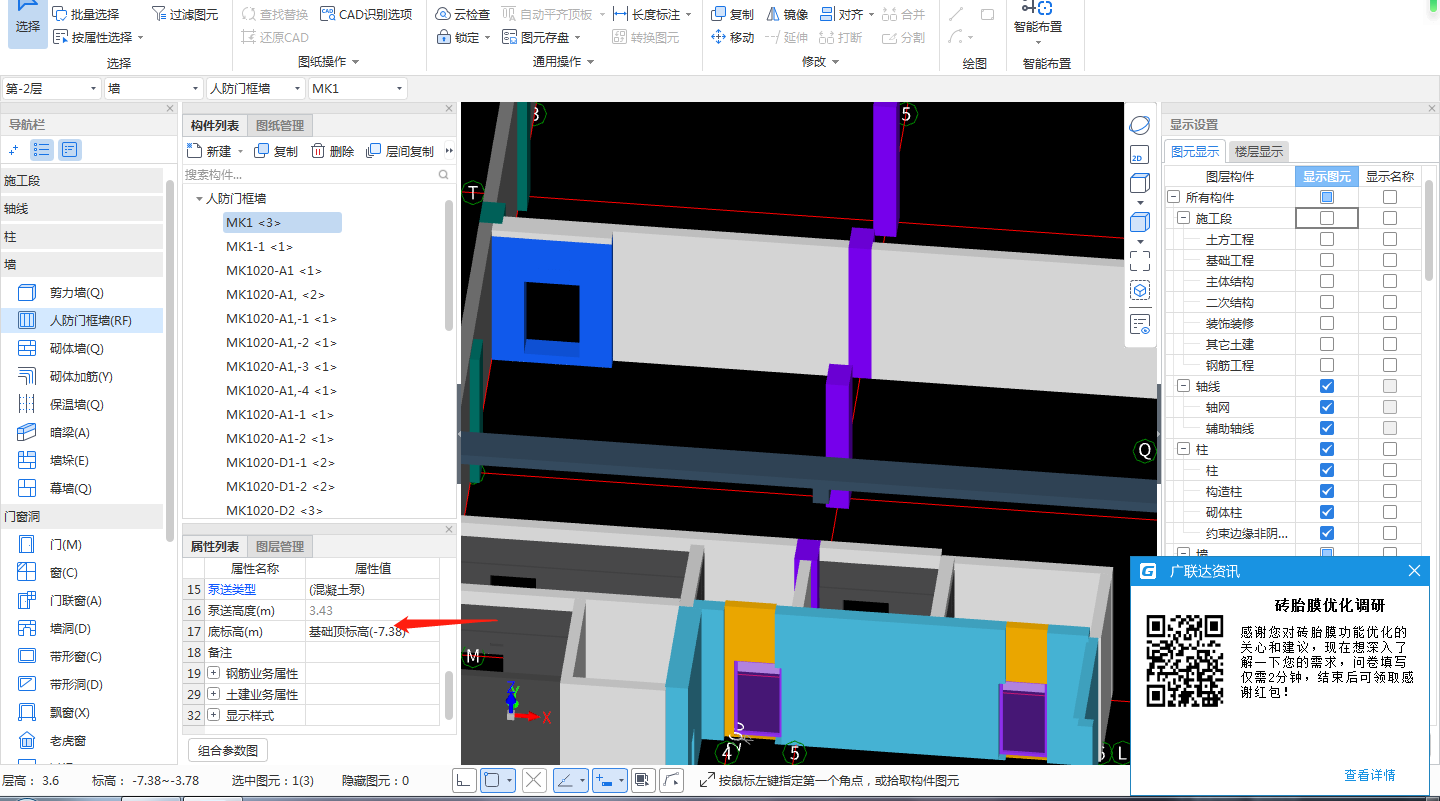The image size is (1440, 801).
Task: Open 图纸操作 group menu
Action: tap(329, 62)
